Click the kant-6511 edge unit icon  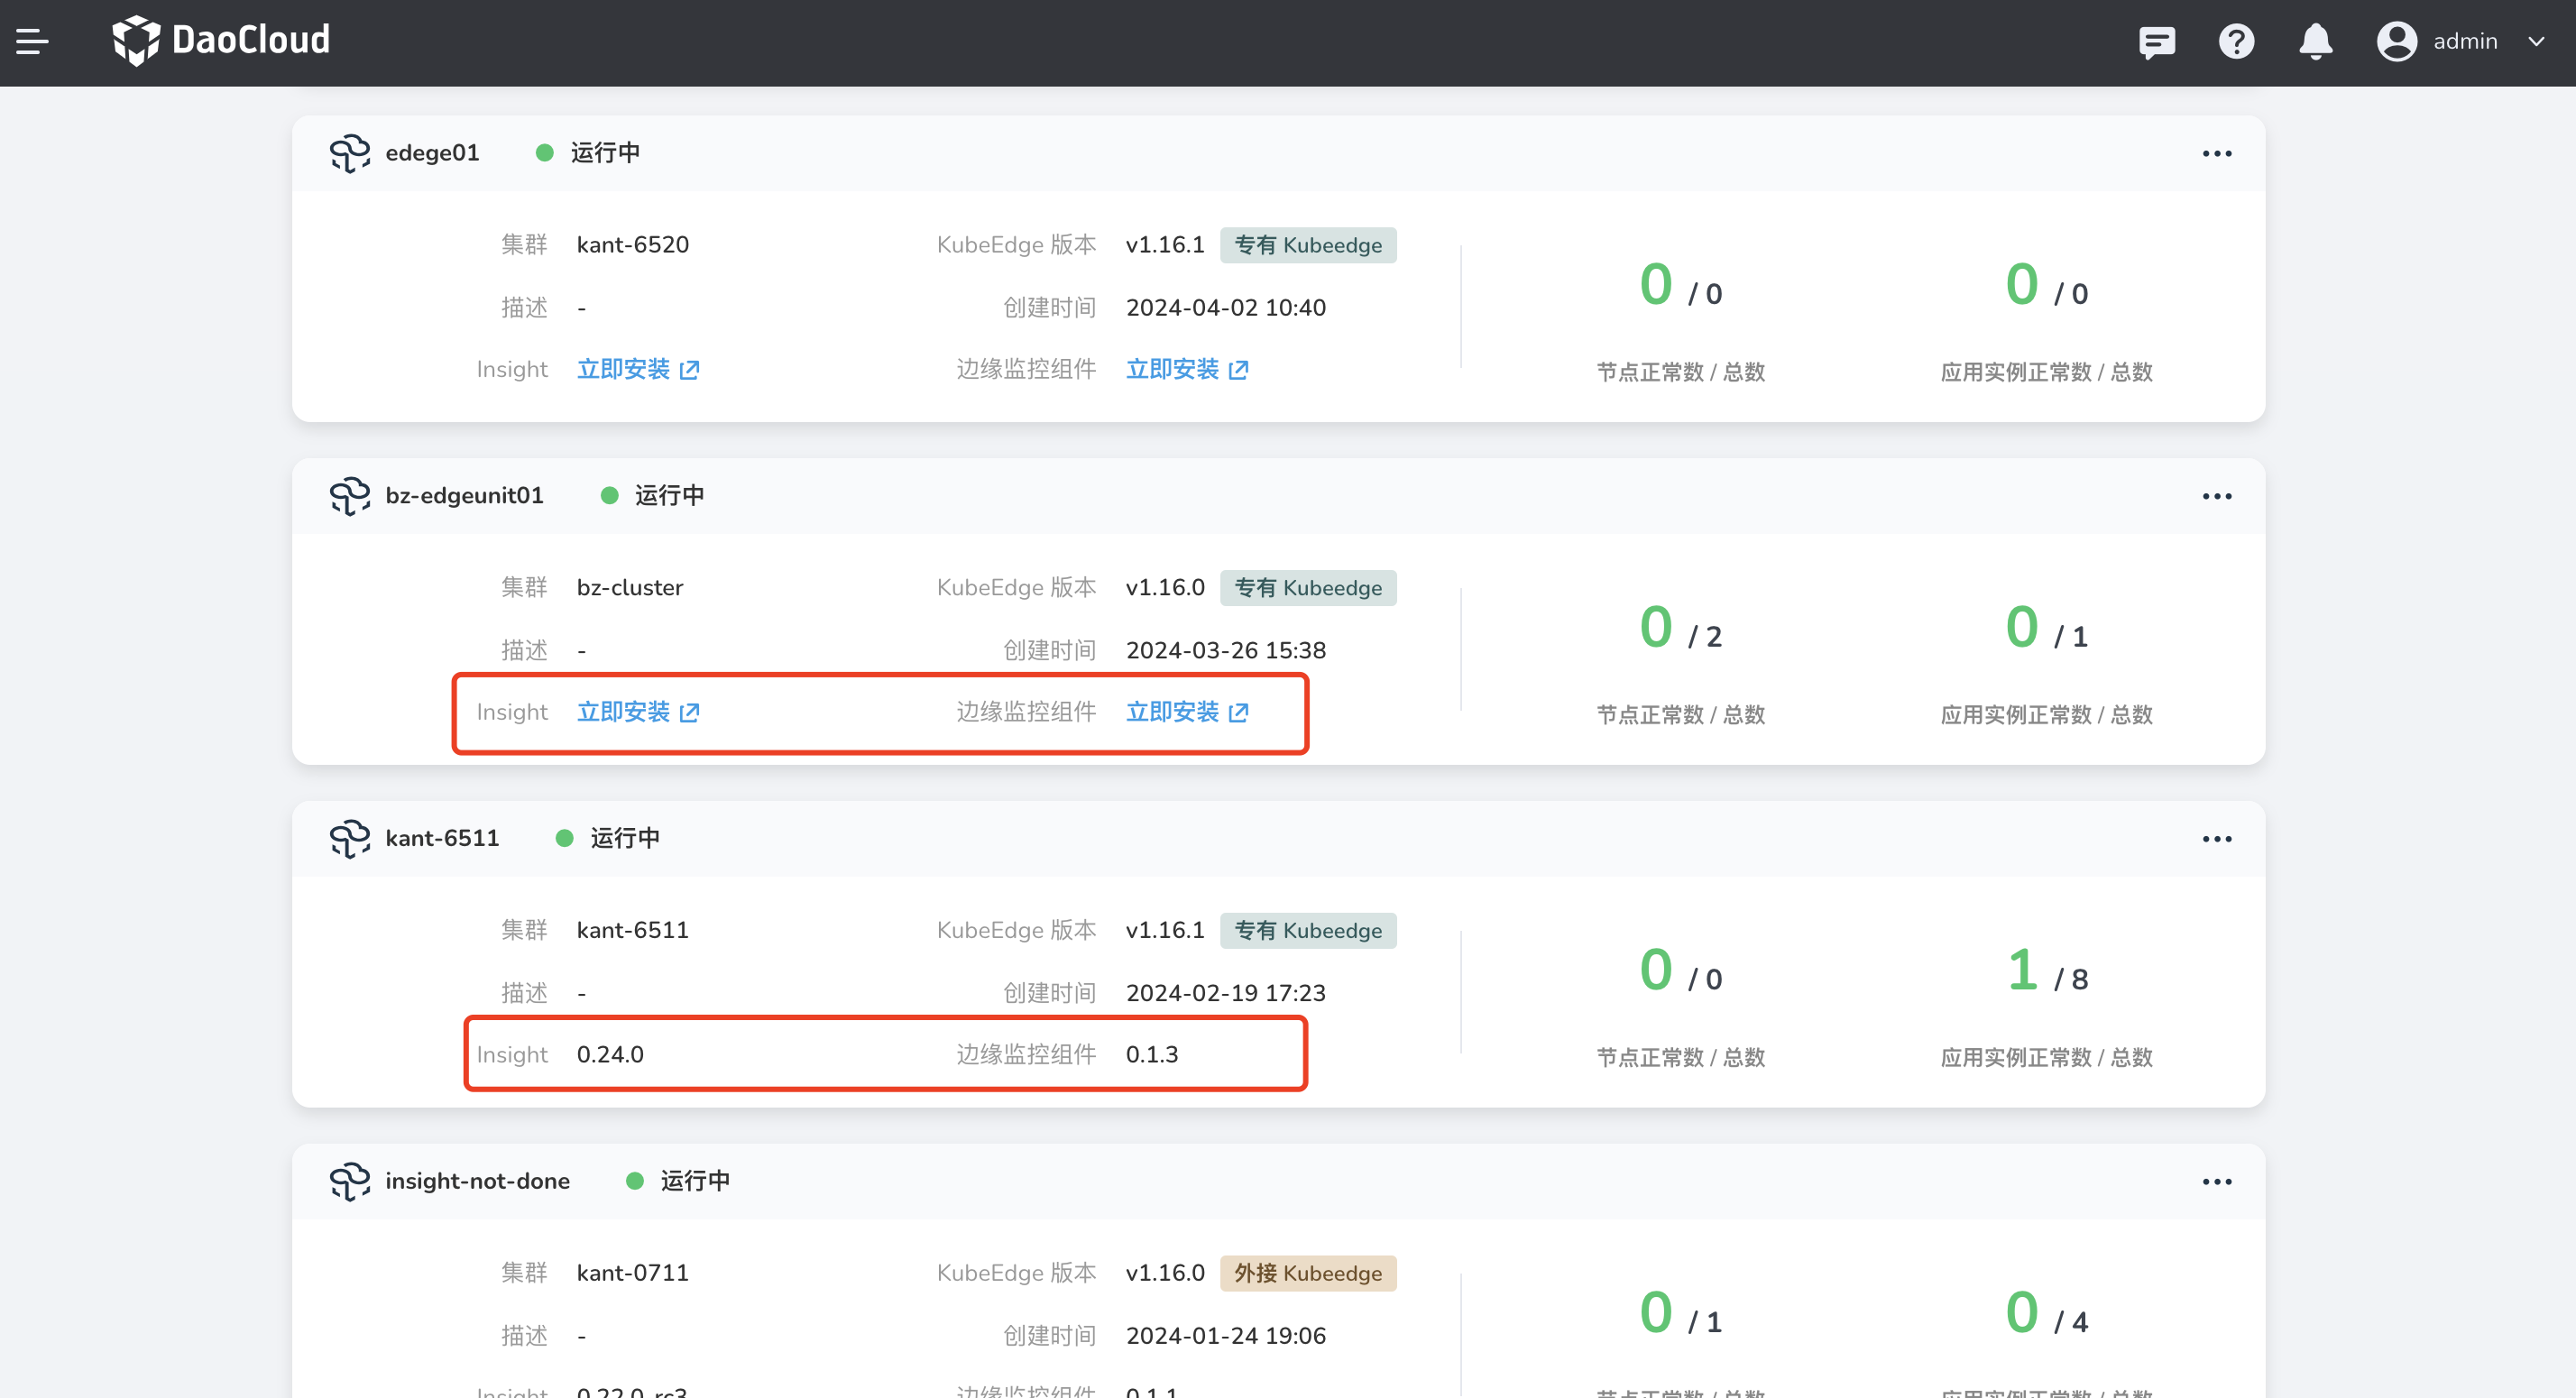350,838
